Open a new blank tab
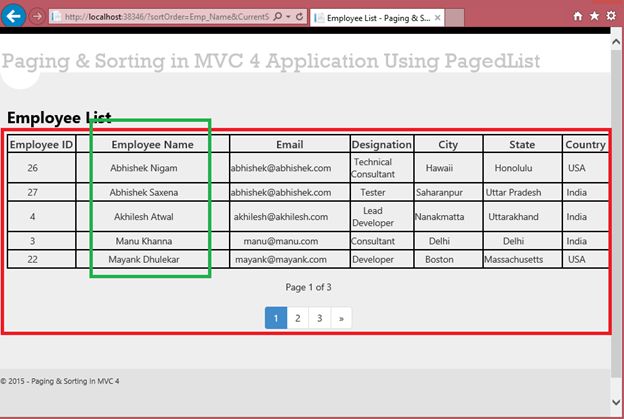Viewport: 624px width, 419px height. [454, 18]
